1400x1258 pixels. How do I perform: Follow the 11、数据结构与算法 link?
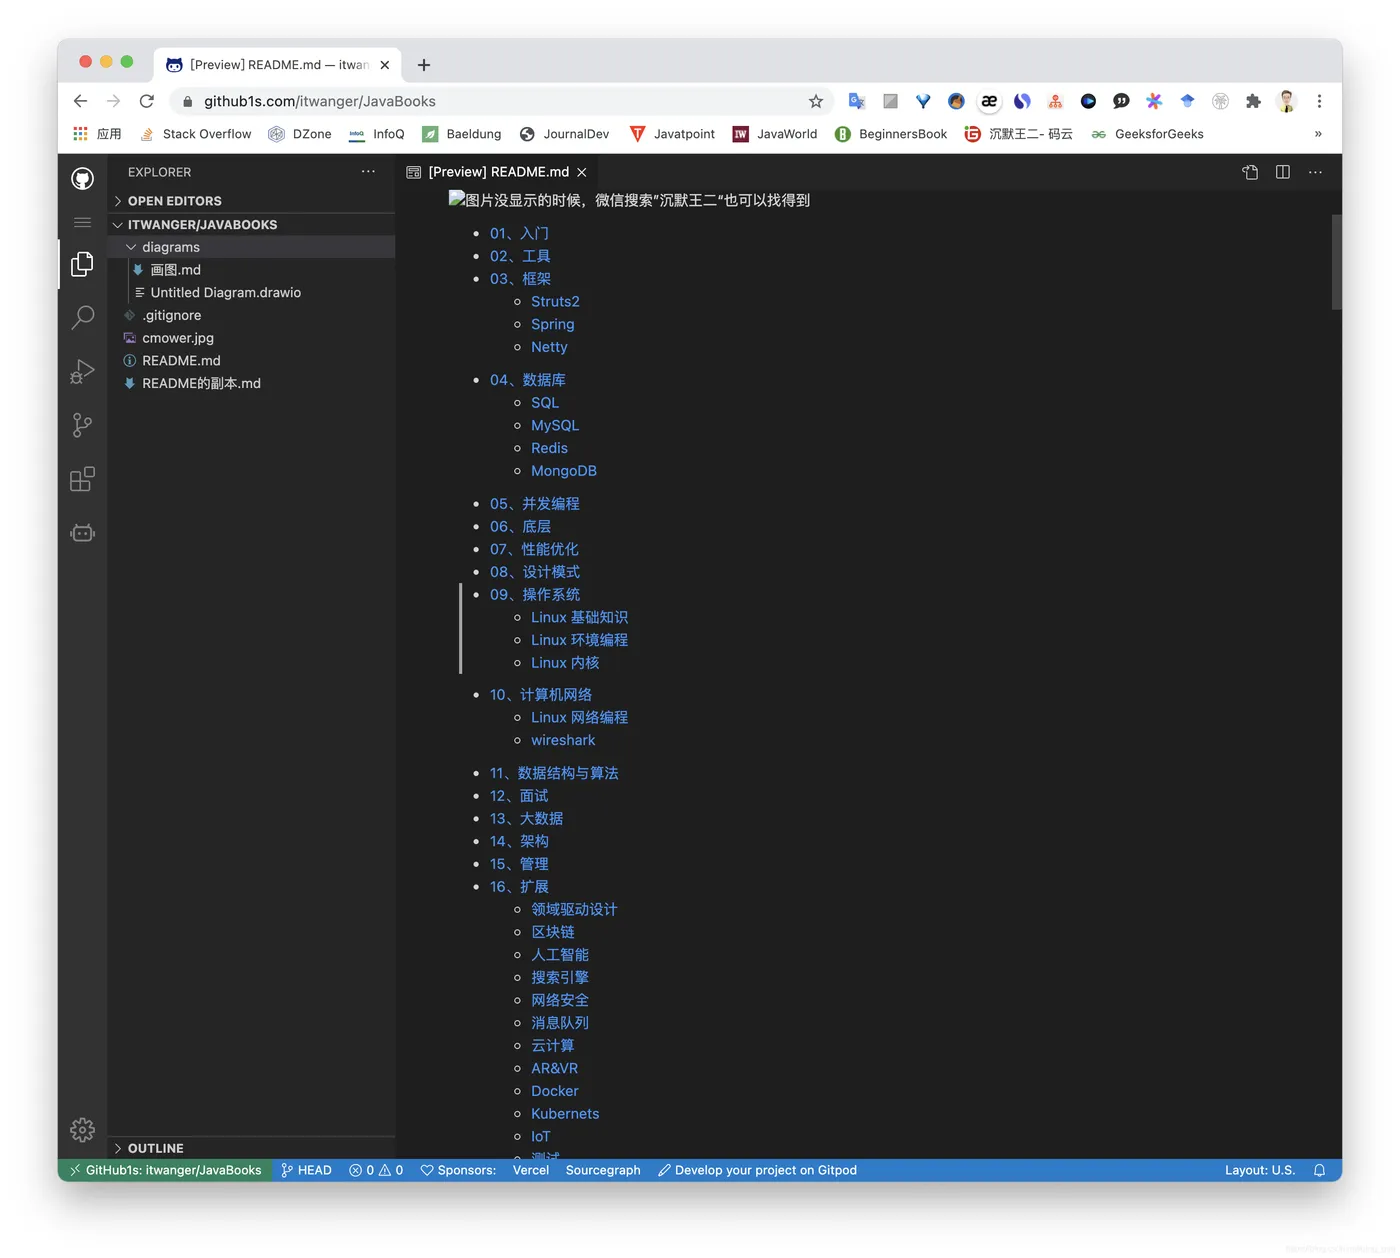pyautogui.click(x=554, y=773)
